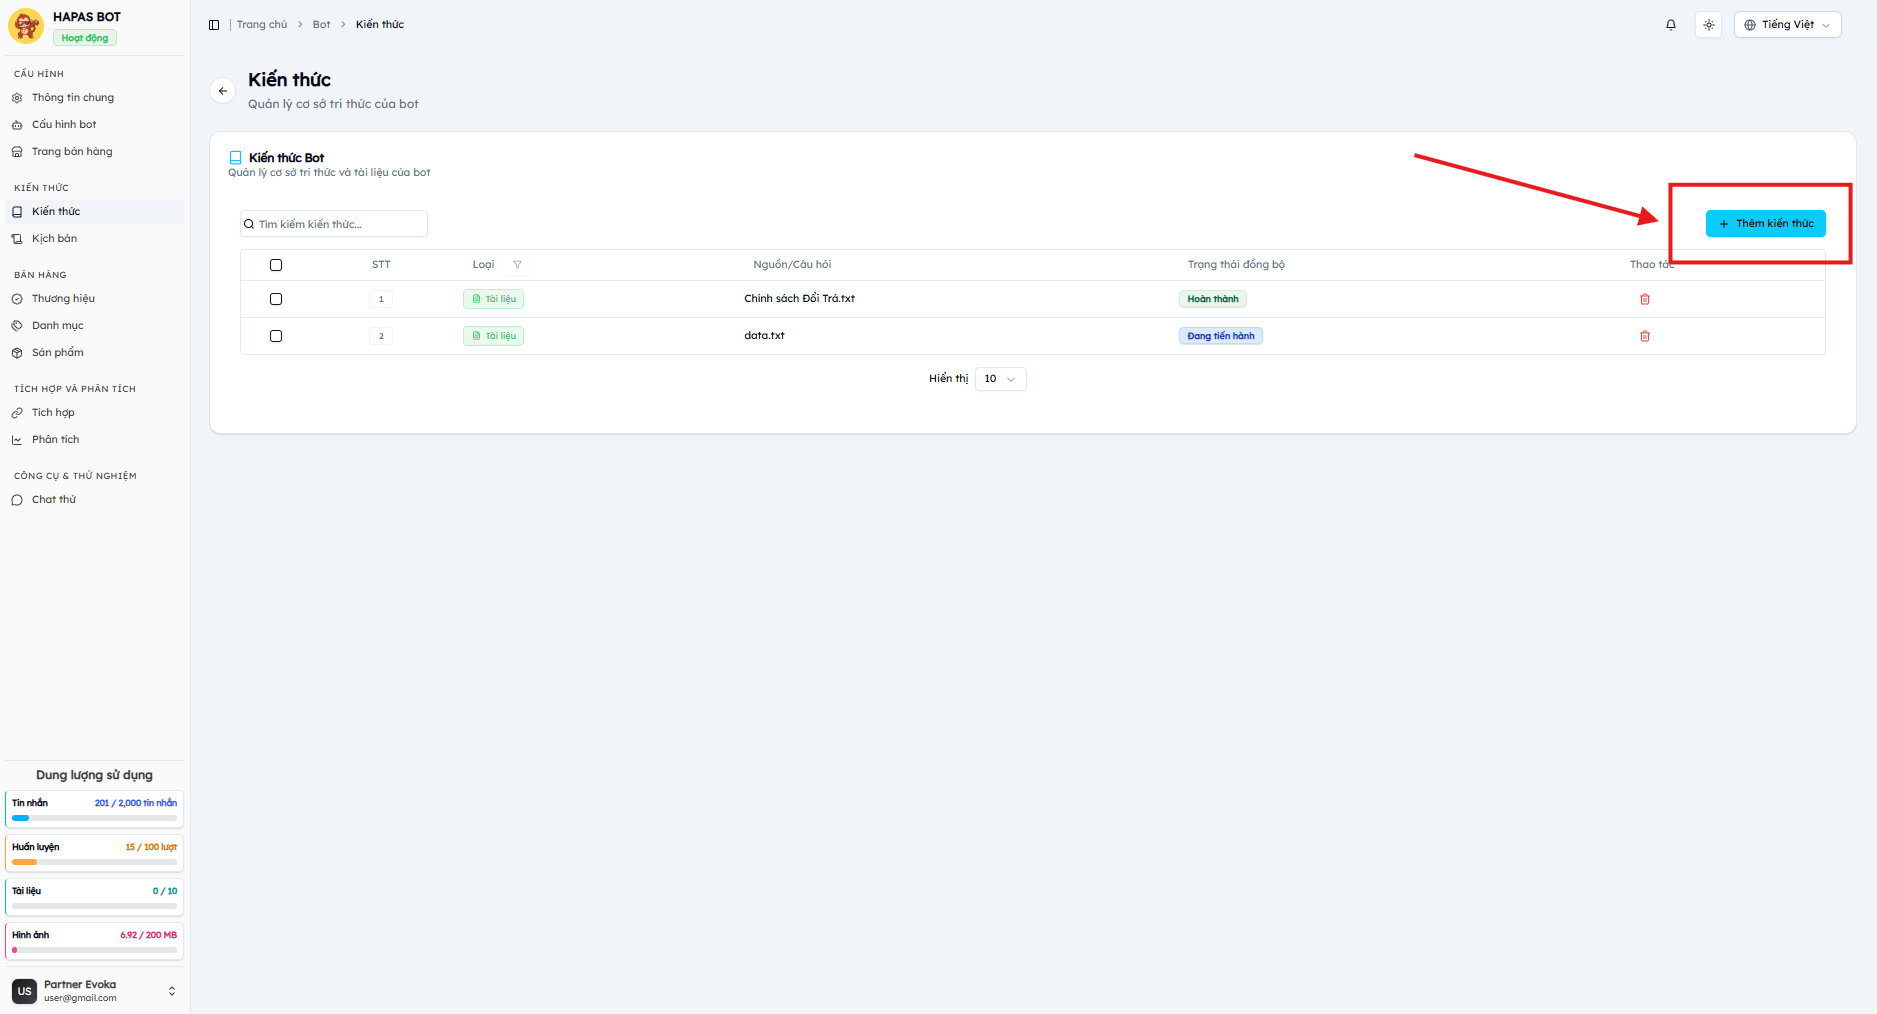The width and height of the screenshot is (1877, 1014).
Task: Open the Tiếng Việt language dropdown
Action: [x=1787, y=25]
